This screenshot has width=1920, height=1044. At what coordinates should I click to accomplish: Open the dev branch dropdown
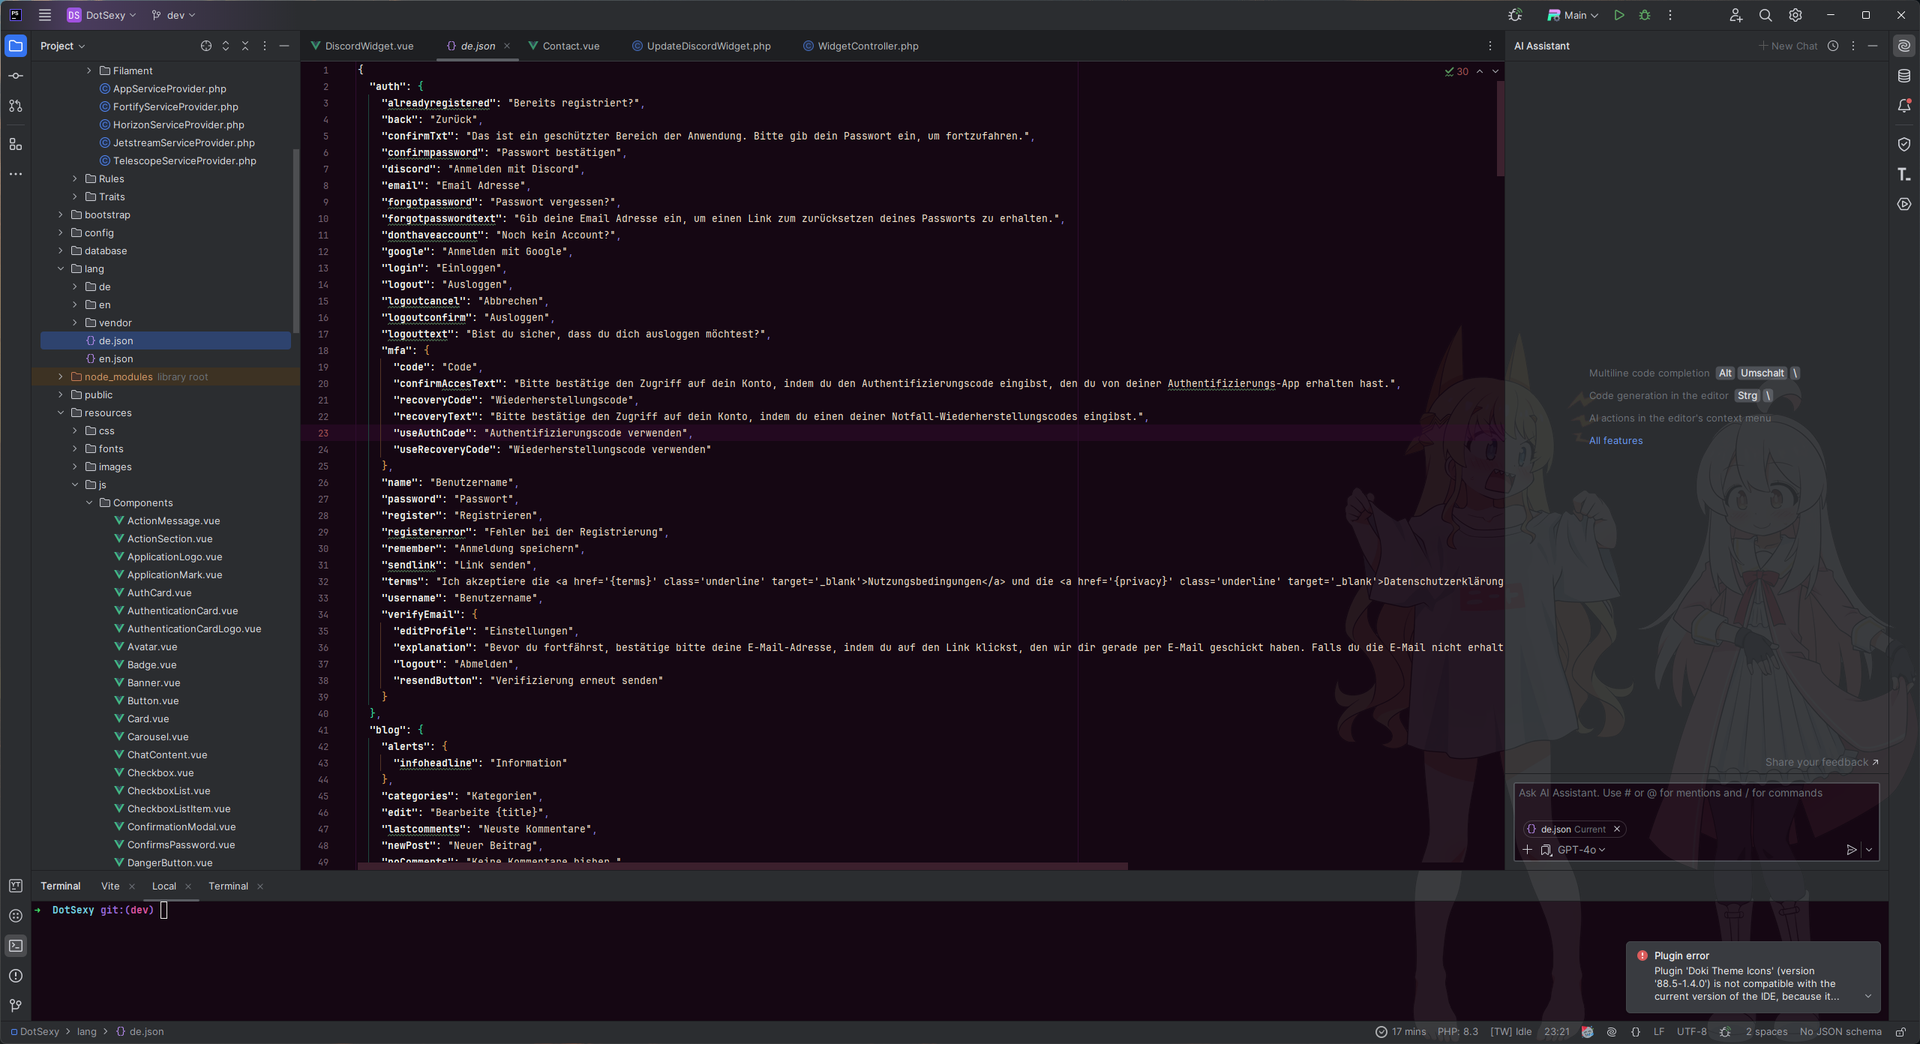174,15
